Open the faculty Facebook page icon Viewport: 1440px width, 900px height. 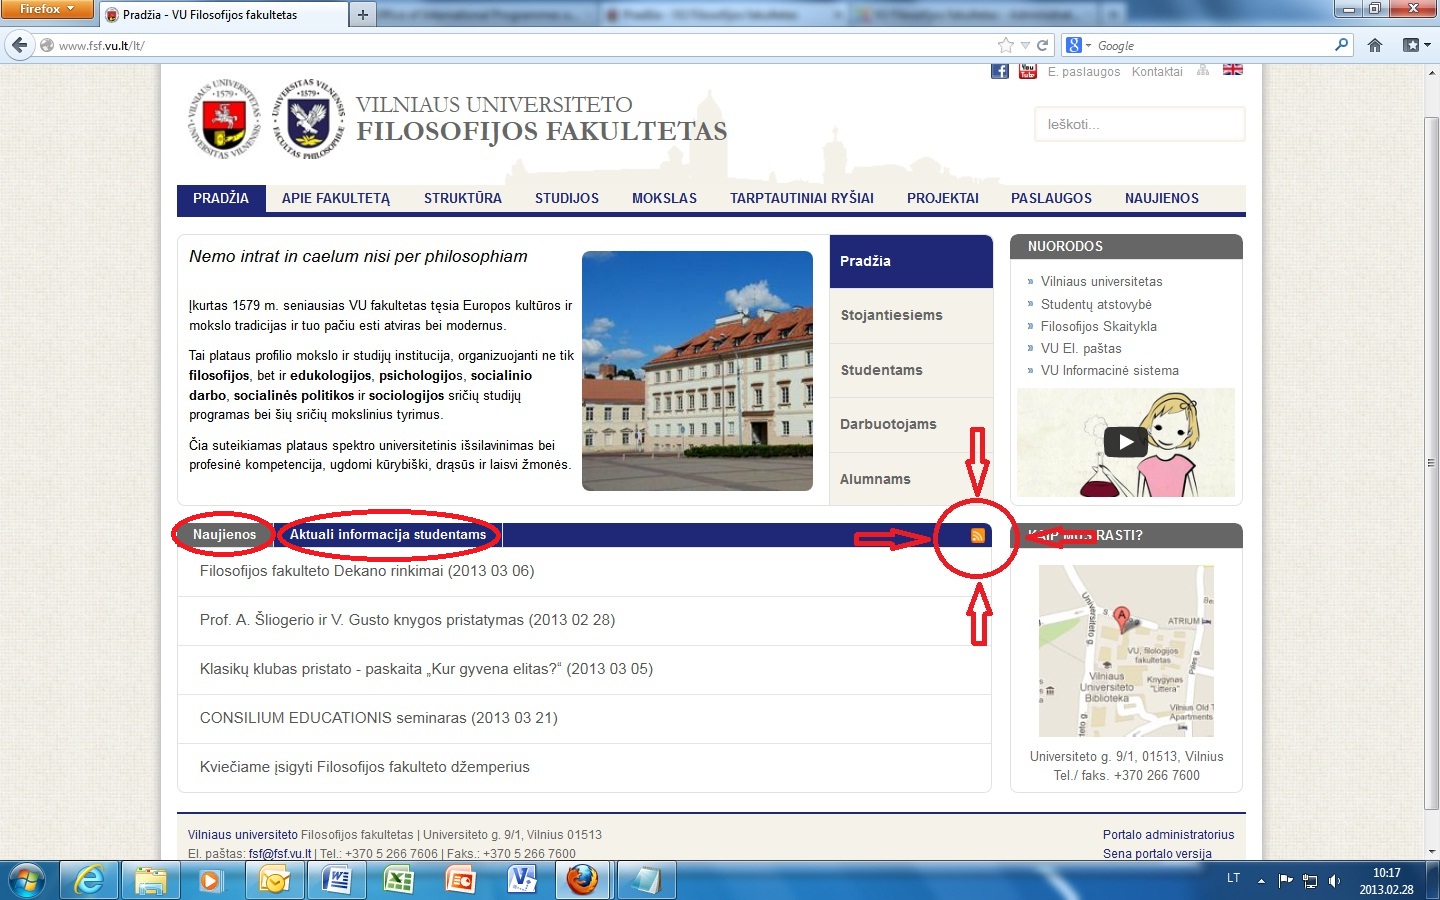999,71
